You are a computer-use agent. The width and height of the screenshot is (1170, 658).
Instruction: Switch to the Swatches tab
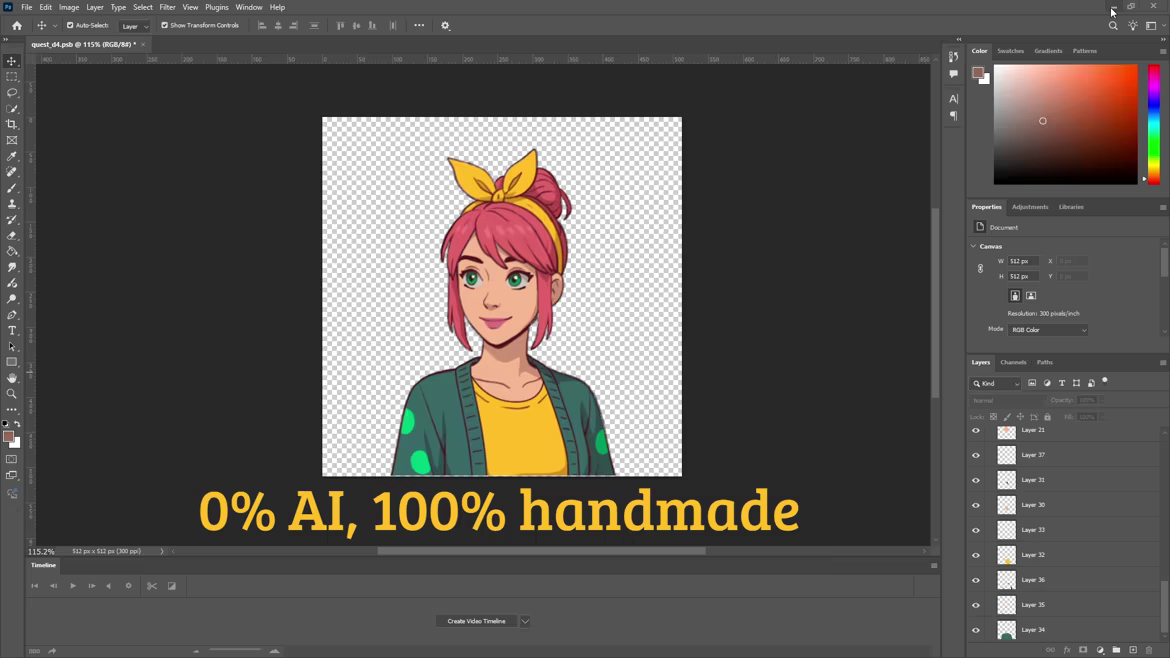(x=1010, y=51)
